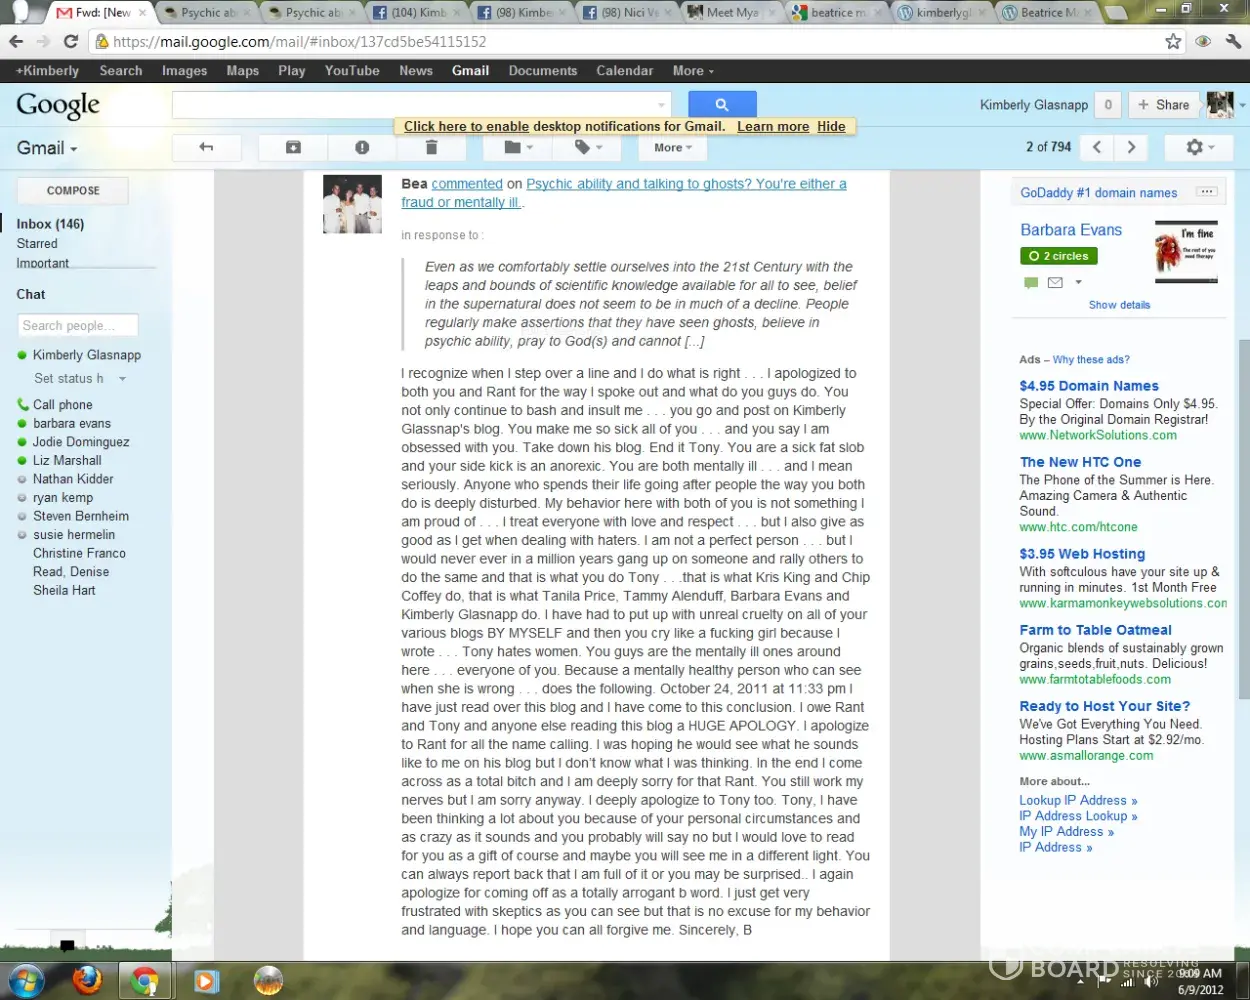The height and width of the screenshot is (1000, 1250).
Task: Click the 2 circles button
Action: tap(1059, 256)
